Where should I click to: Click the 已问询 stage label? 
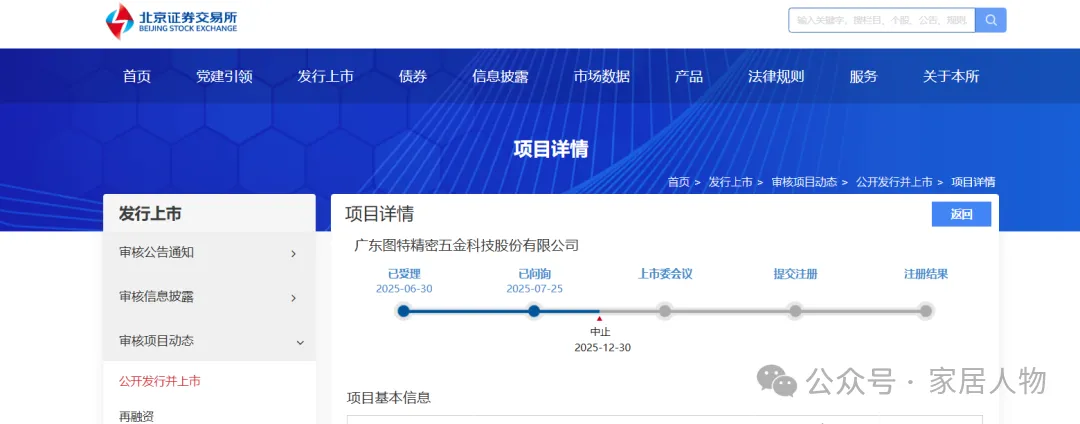click(534, 274)
